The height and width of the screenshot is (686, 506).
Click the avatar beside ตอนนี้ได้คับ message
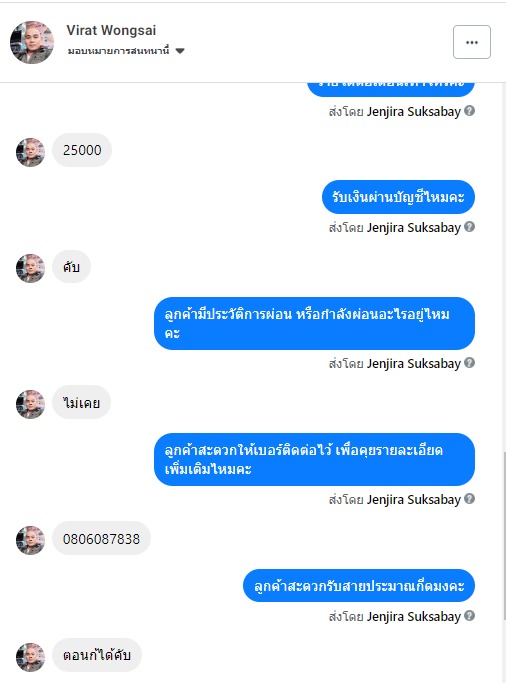(x=30, y=657)
